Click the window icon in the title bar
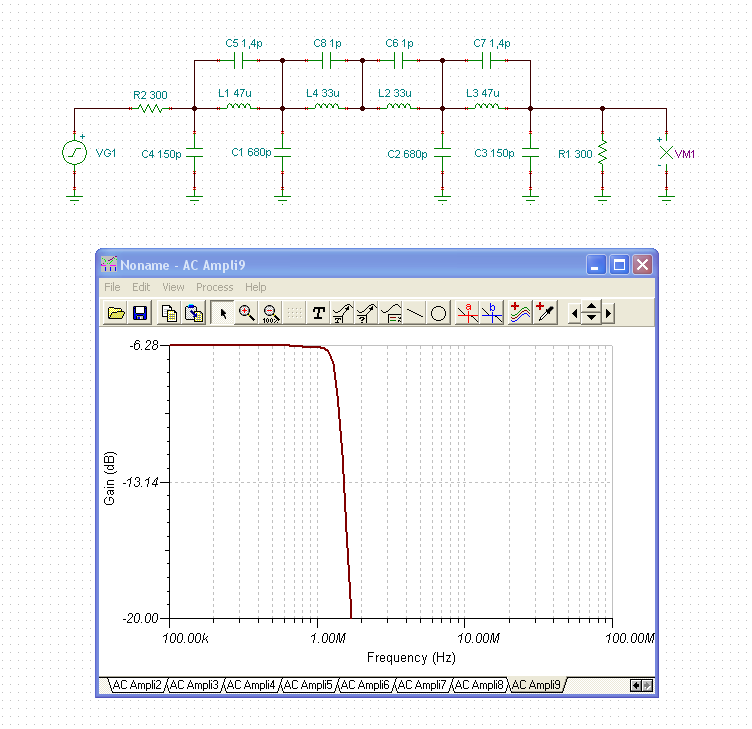This screenshot has width=752, height=729. click(109, 264)
